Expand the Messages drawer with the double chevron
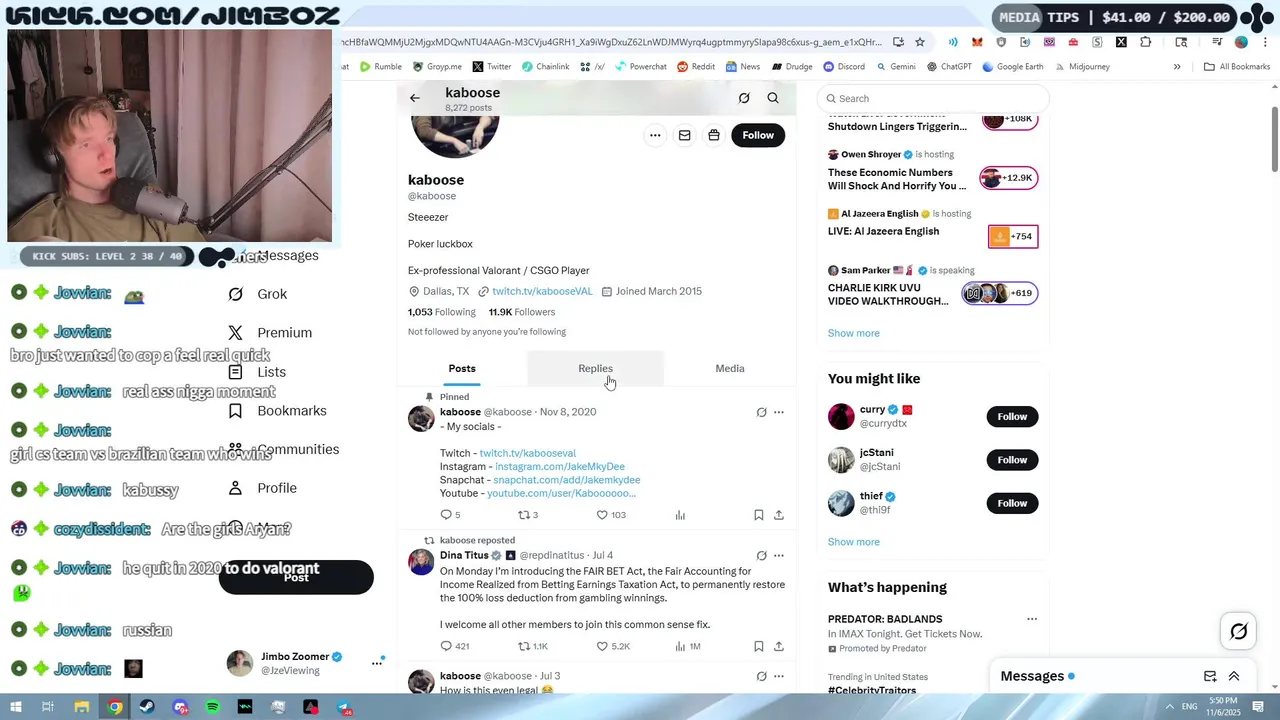 [x=1234, y=676]
